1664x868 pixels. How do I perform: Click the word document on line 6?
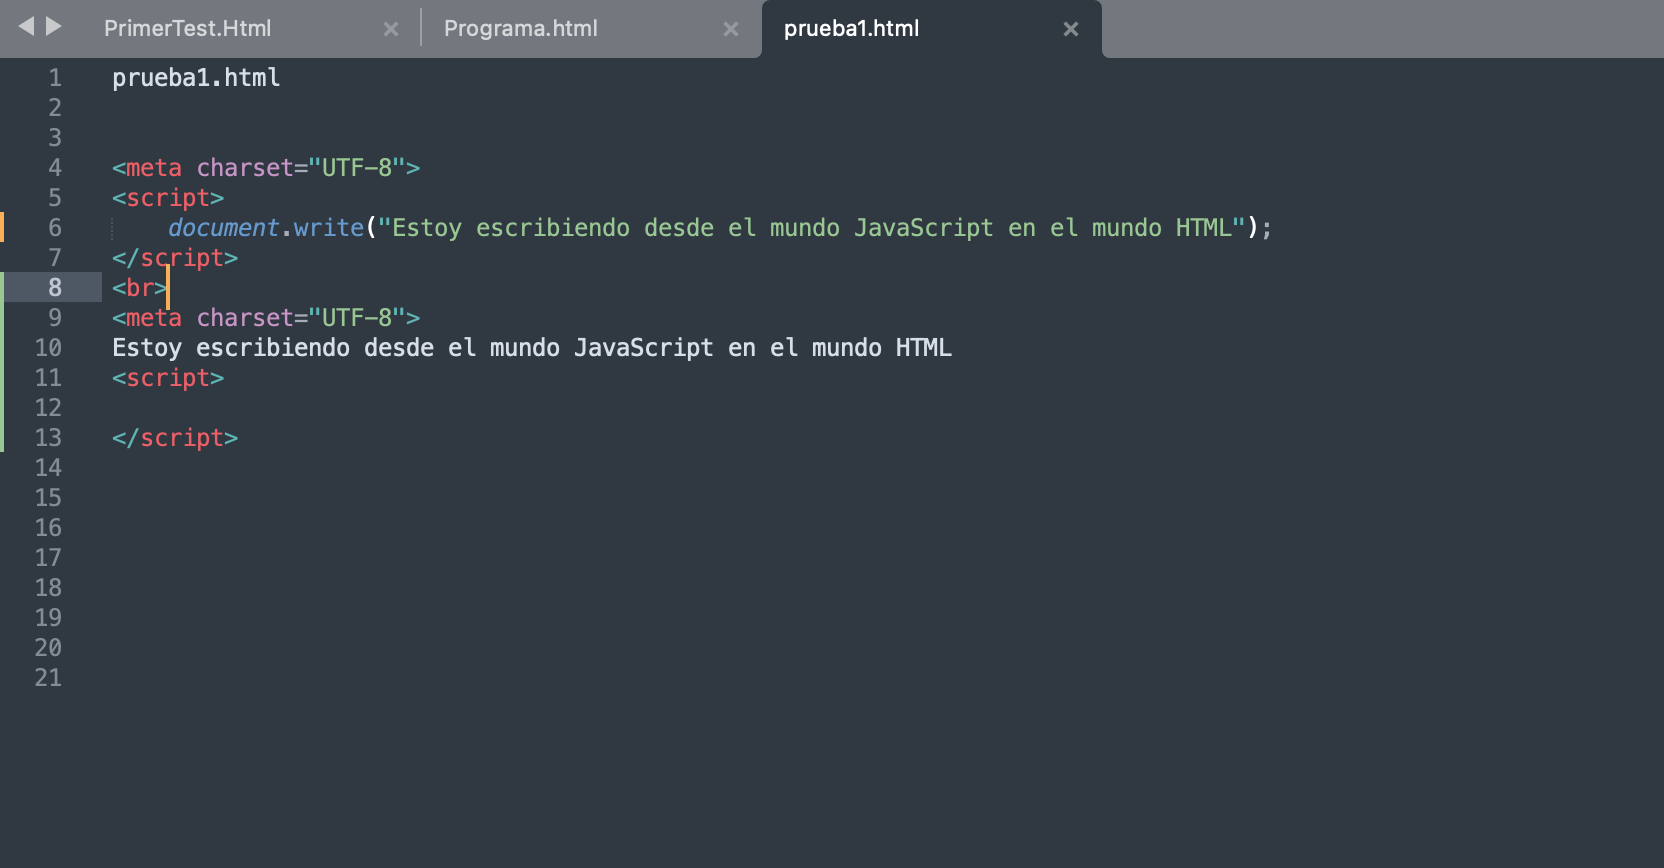(x=224, y=228)
